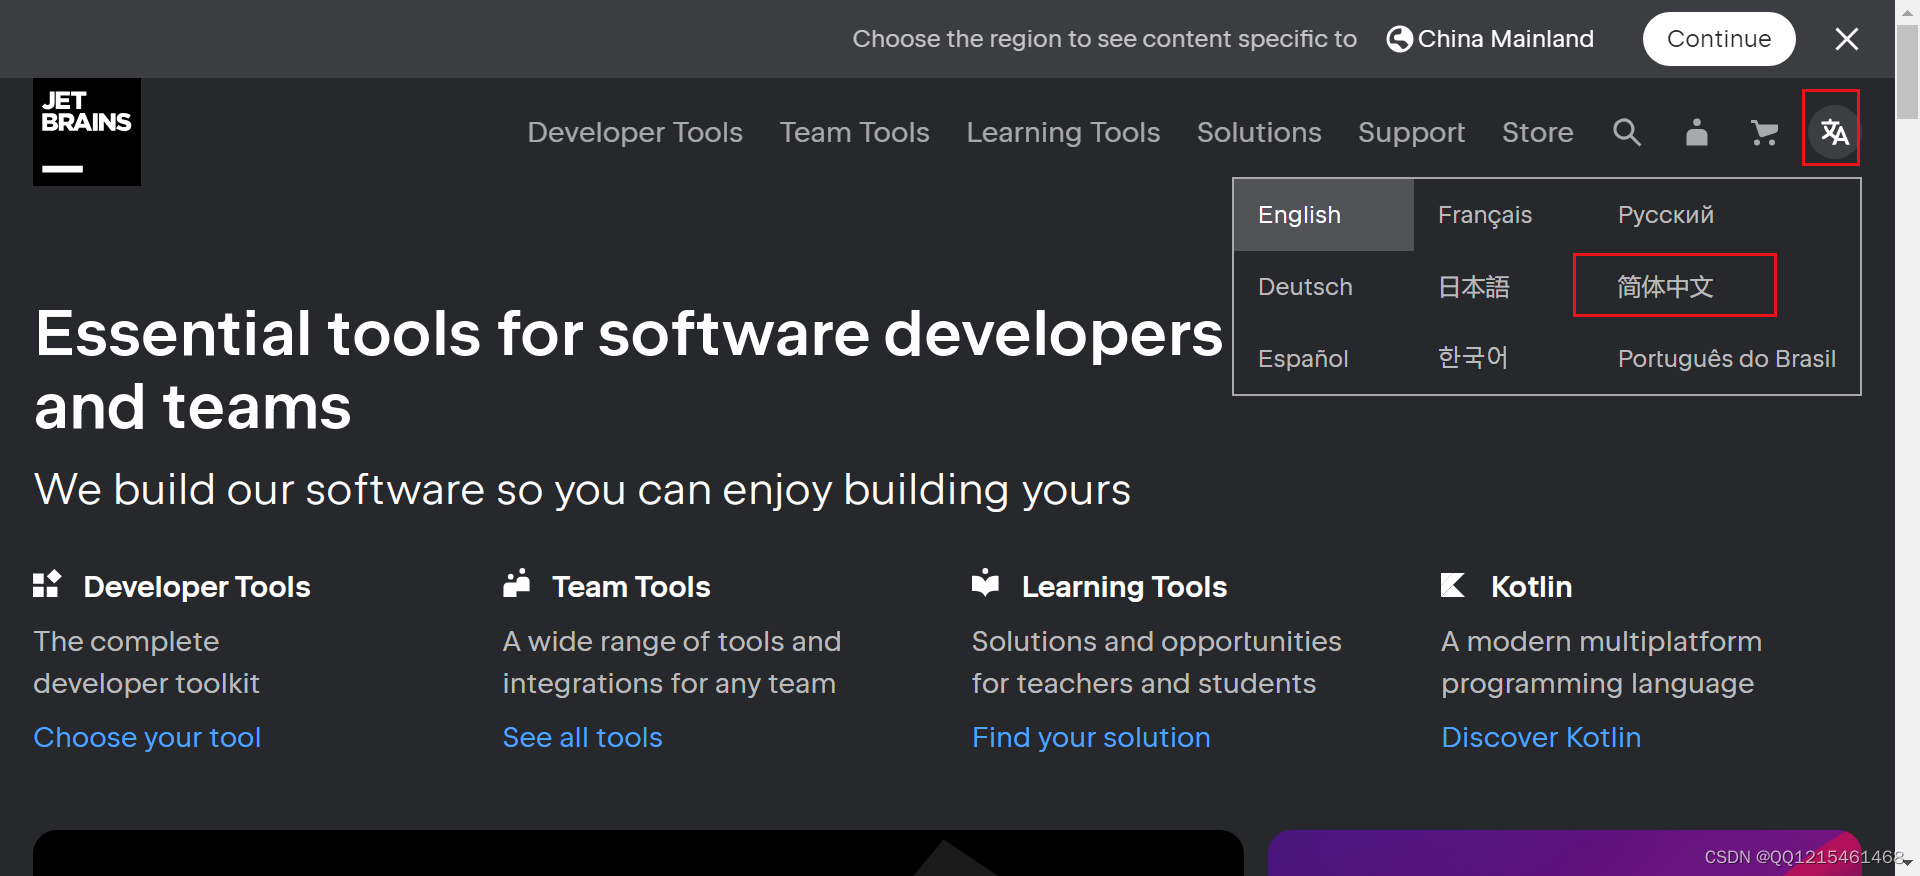The image size is (1920, 876).
Task: Open the account profile icon
Action: click(x=1697, y=132)
